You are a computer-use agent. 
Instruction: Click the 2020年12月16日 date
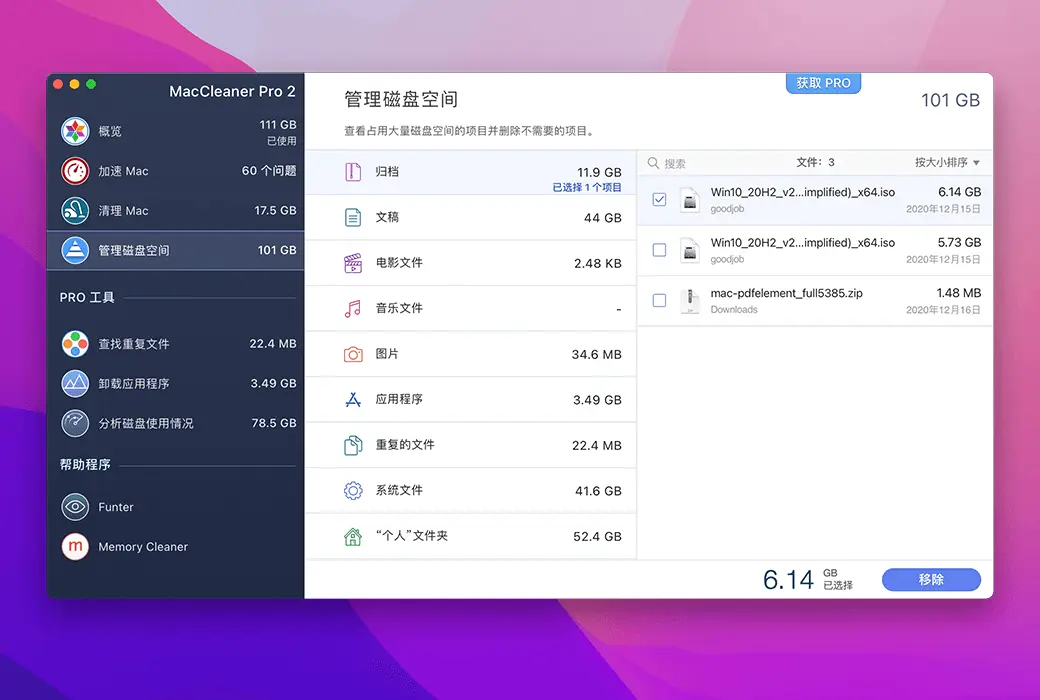coord(943,310)
